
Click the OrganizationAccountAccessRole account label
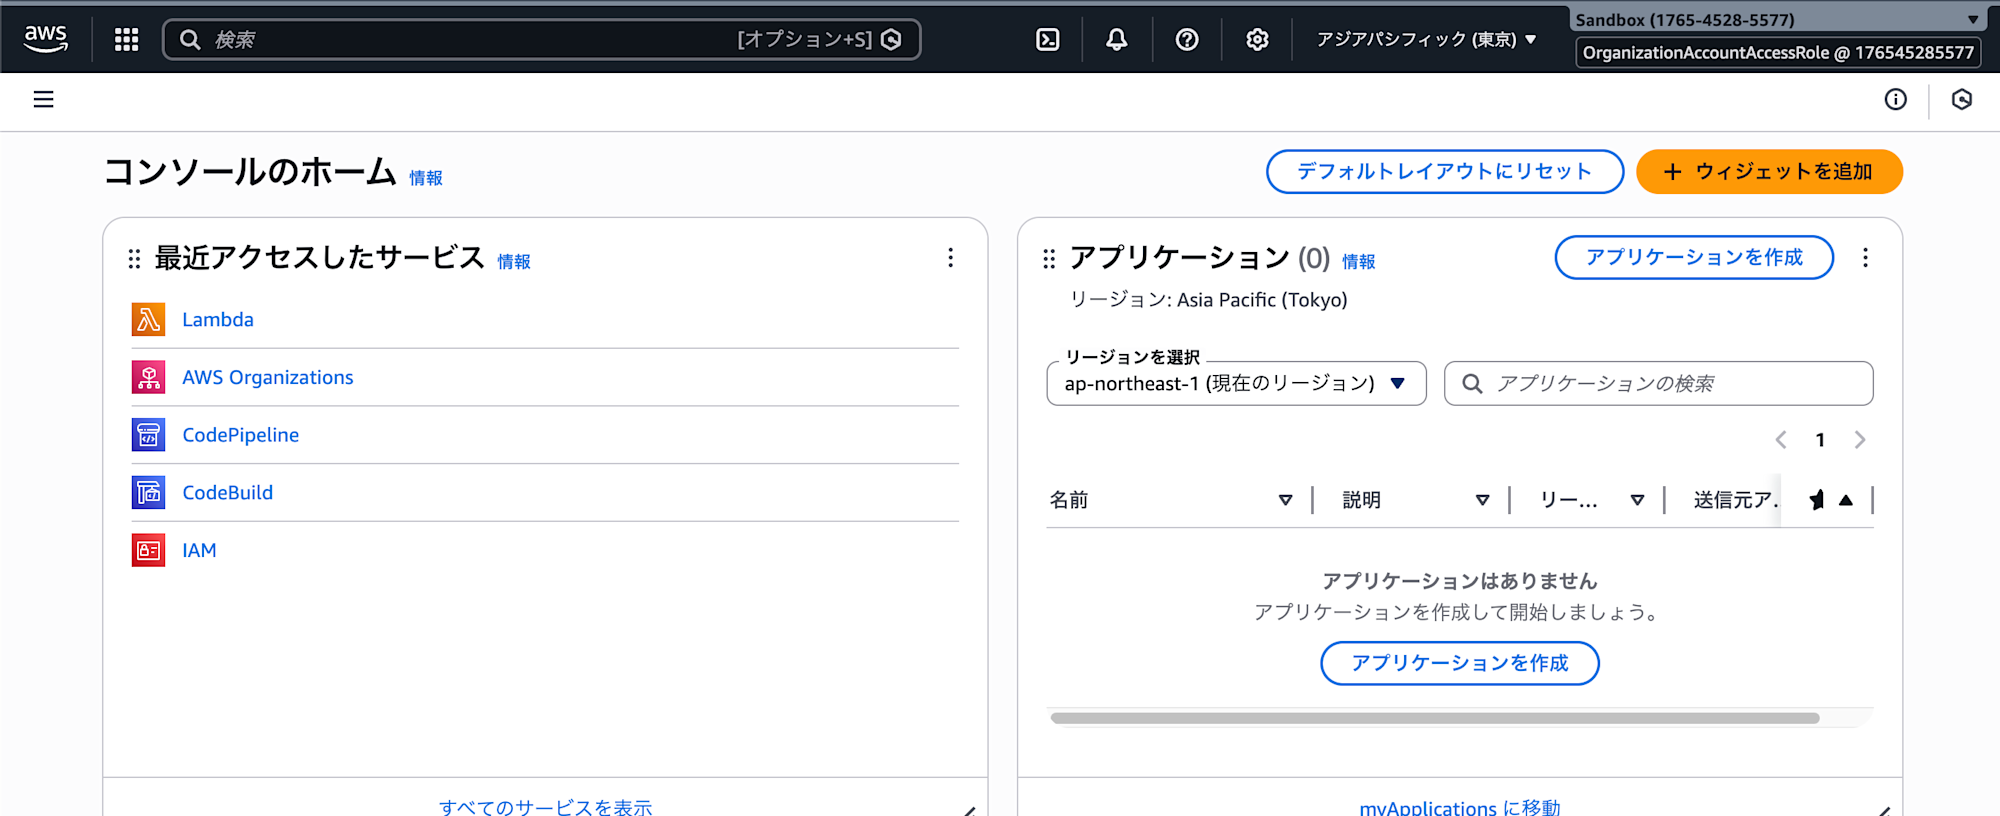pos(1778,52)
